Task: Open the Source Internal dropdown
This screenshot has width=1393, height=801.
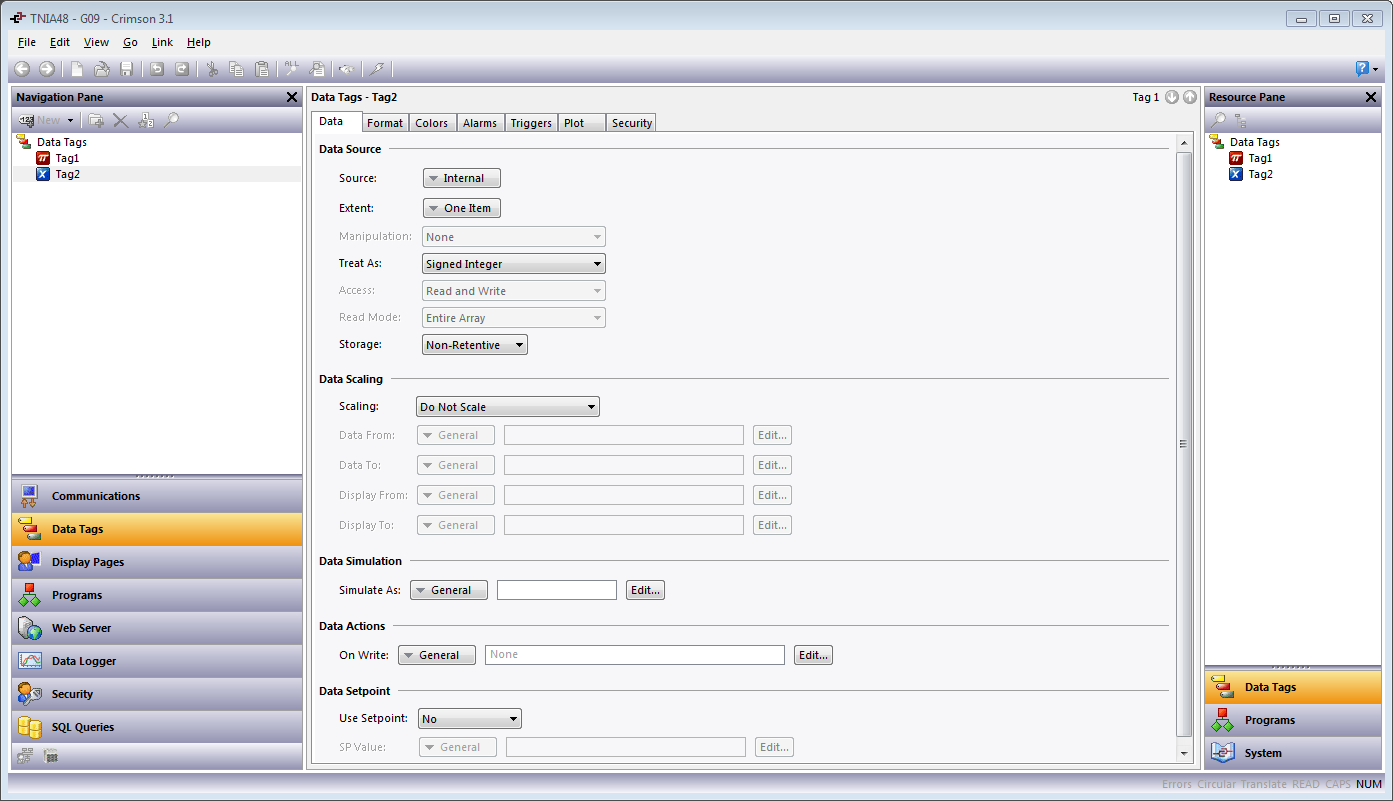Action: [x=462, y=178]
